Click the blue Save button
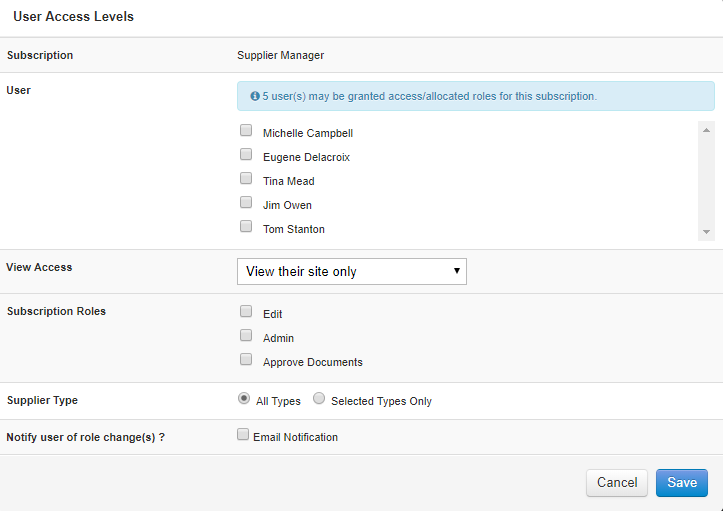Image resolution: width=723 pixels, height=511 pixels. (x=681, y=483)
